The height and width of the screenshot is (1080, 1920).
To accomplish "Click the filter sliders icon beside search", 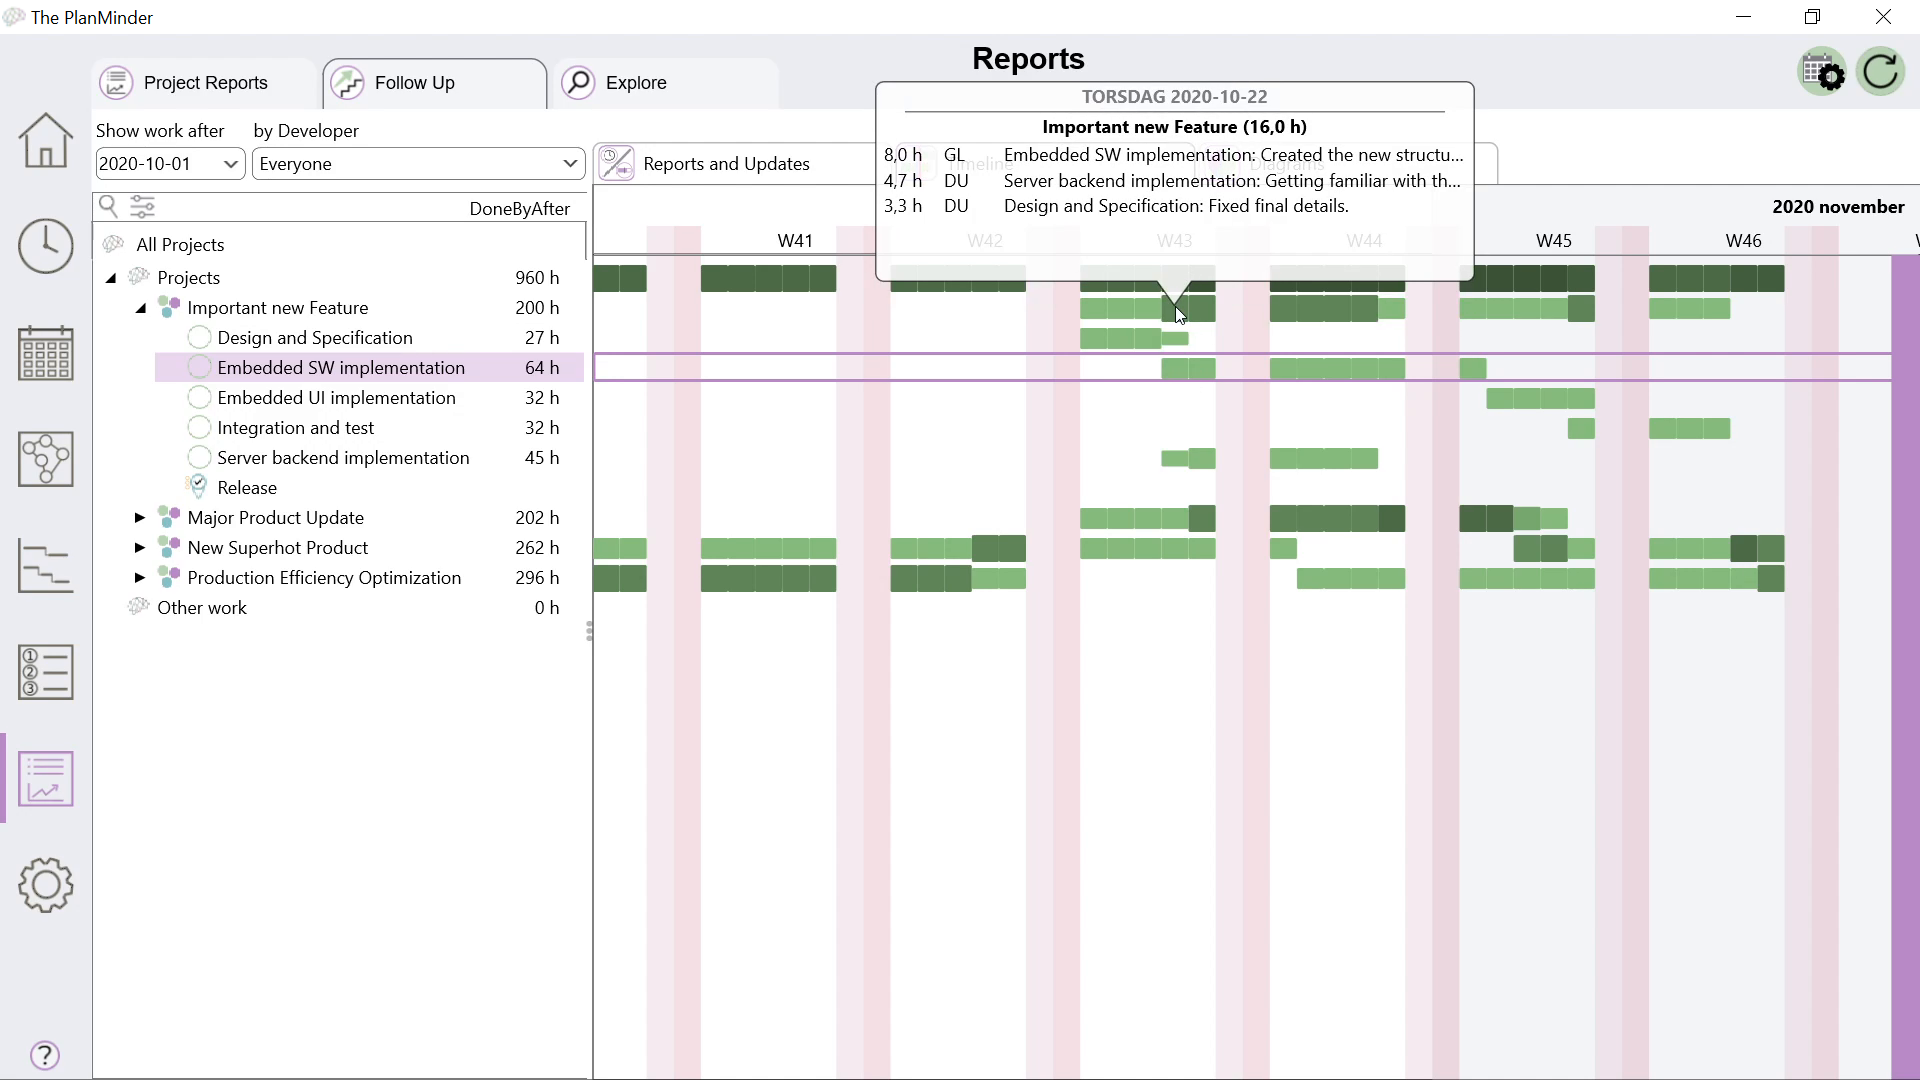I will [143, 207].
